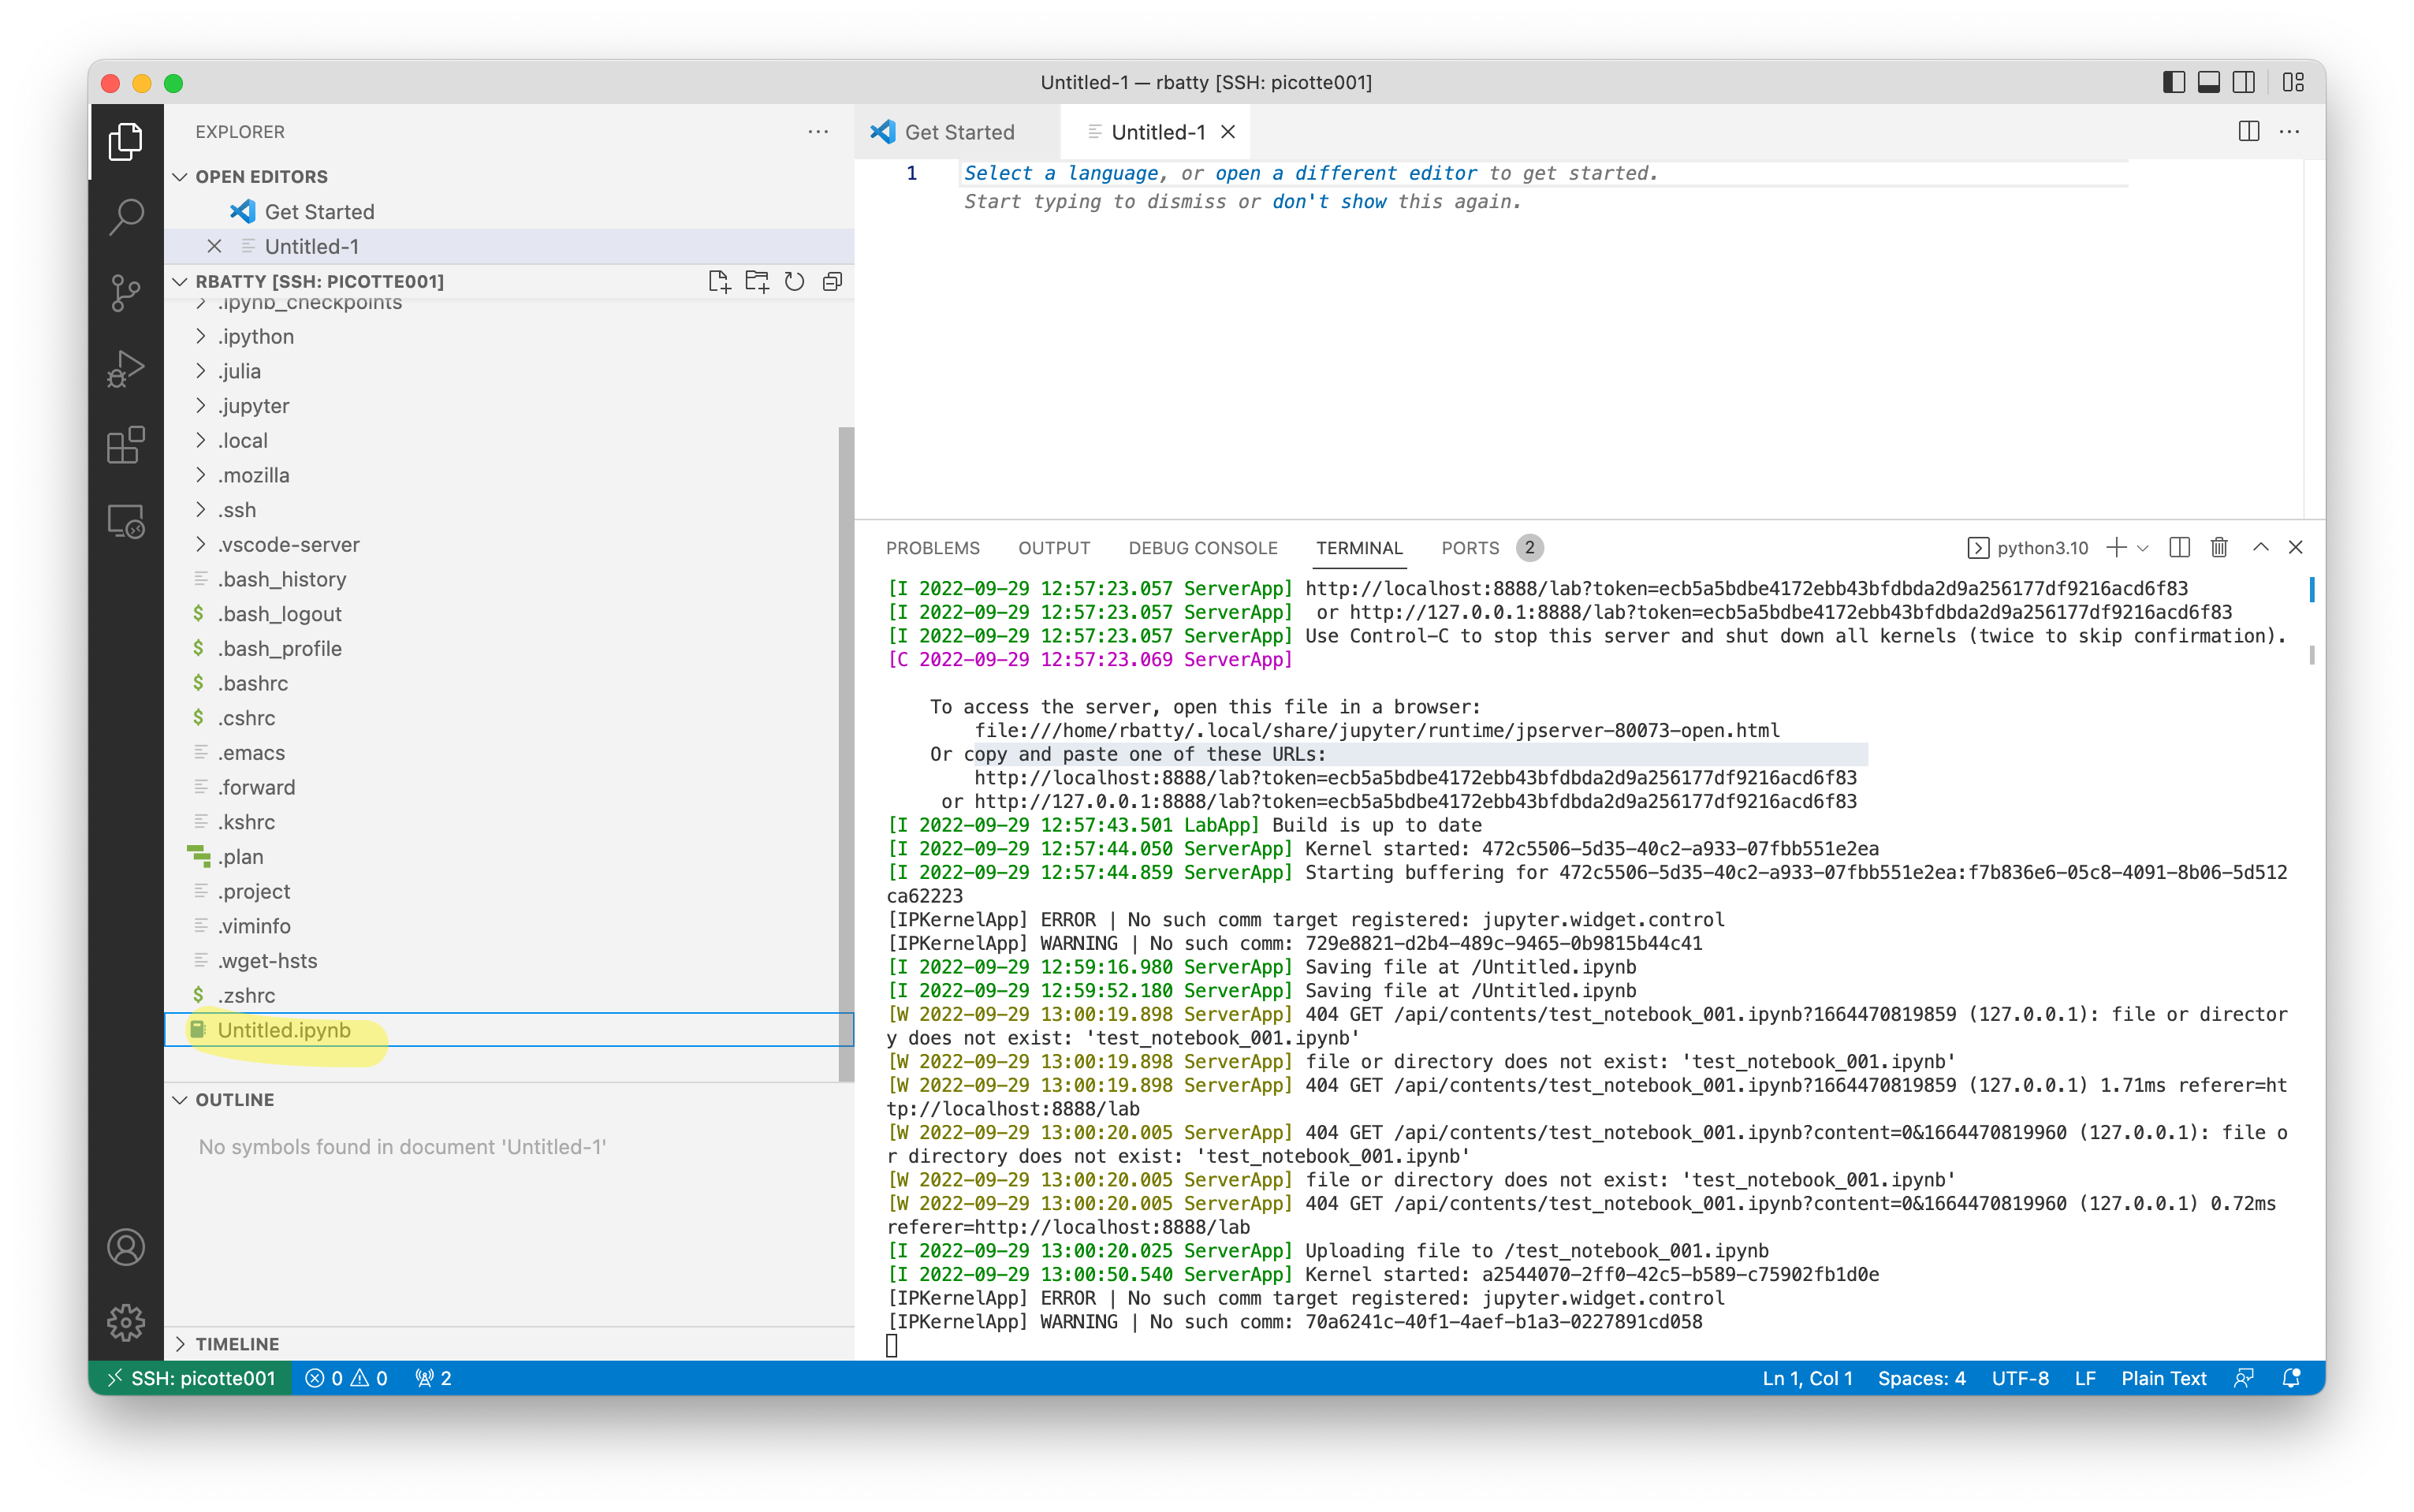Open editor more actions ellipsis
The height and width of the screenshot is (1512, 2414).
click(2289, 132)
